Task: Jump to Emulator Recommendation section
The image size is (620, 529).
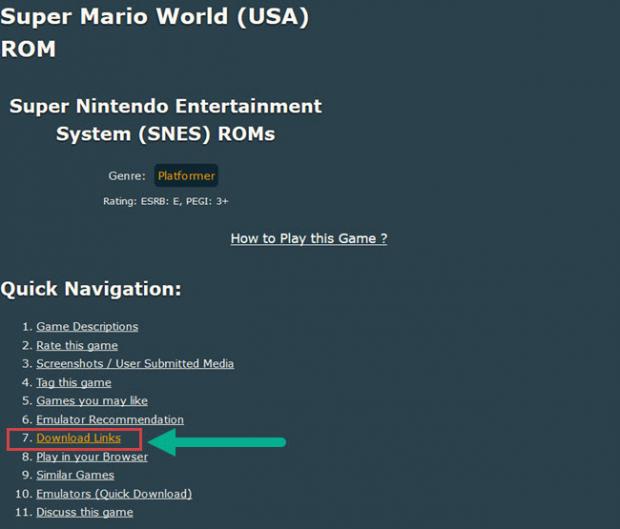Action: click(110, 420)
